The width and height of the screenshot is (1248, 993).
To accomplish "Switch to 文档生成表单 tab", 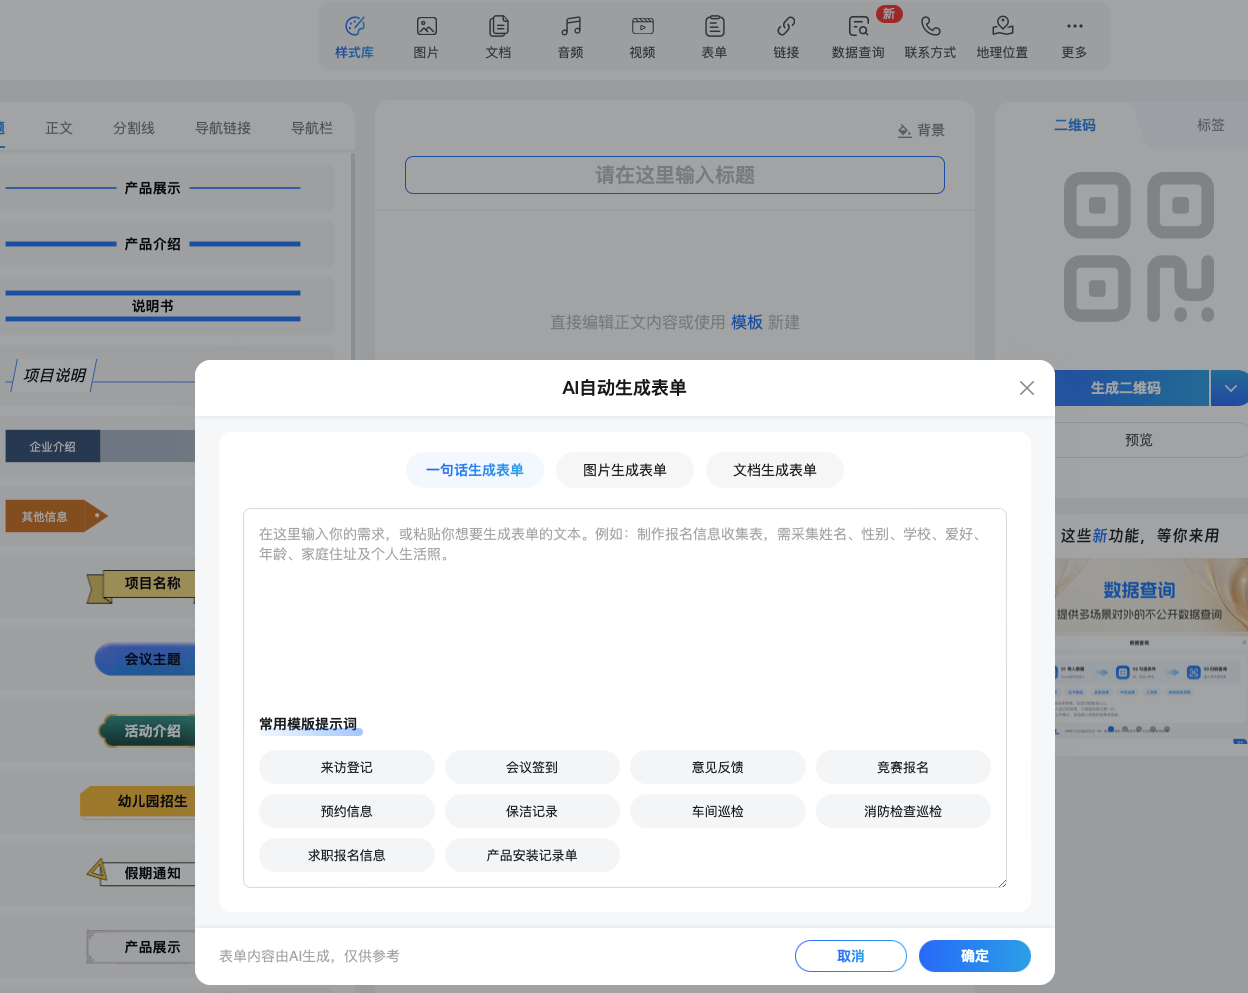I will (775, 470).
